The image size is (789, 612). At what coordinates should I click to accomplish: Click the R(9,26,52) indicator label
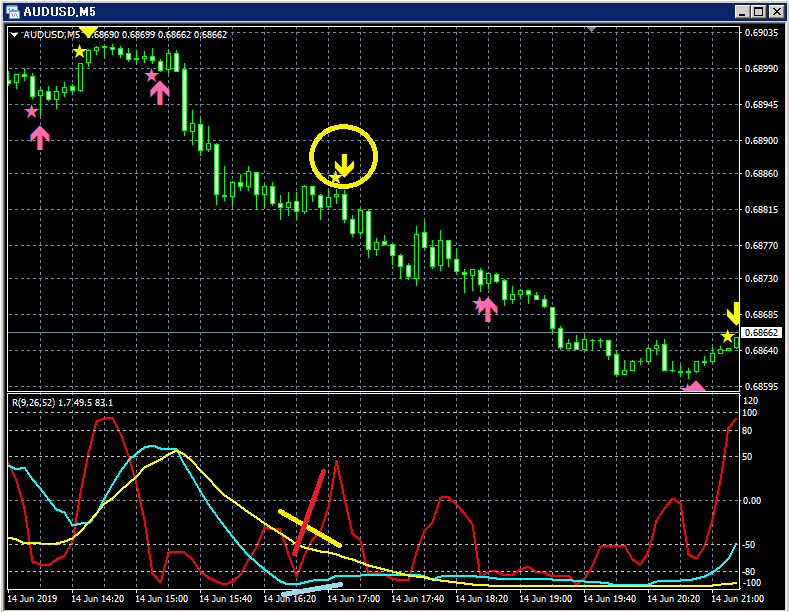(34, 403)
